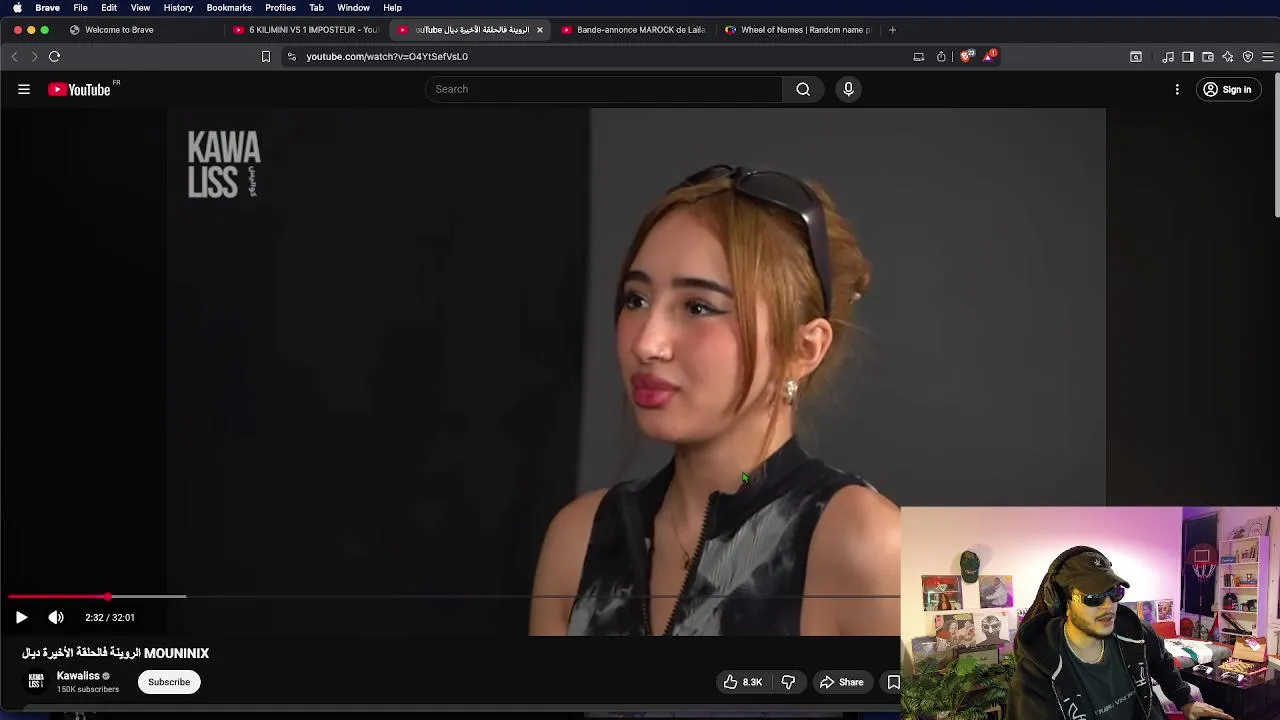Screen dimensions: 1280x720
Task: Mute the video volume
Action: pos(56,618)
